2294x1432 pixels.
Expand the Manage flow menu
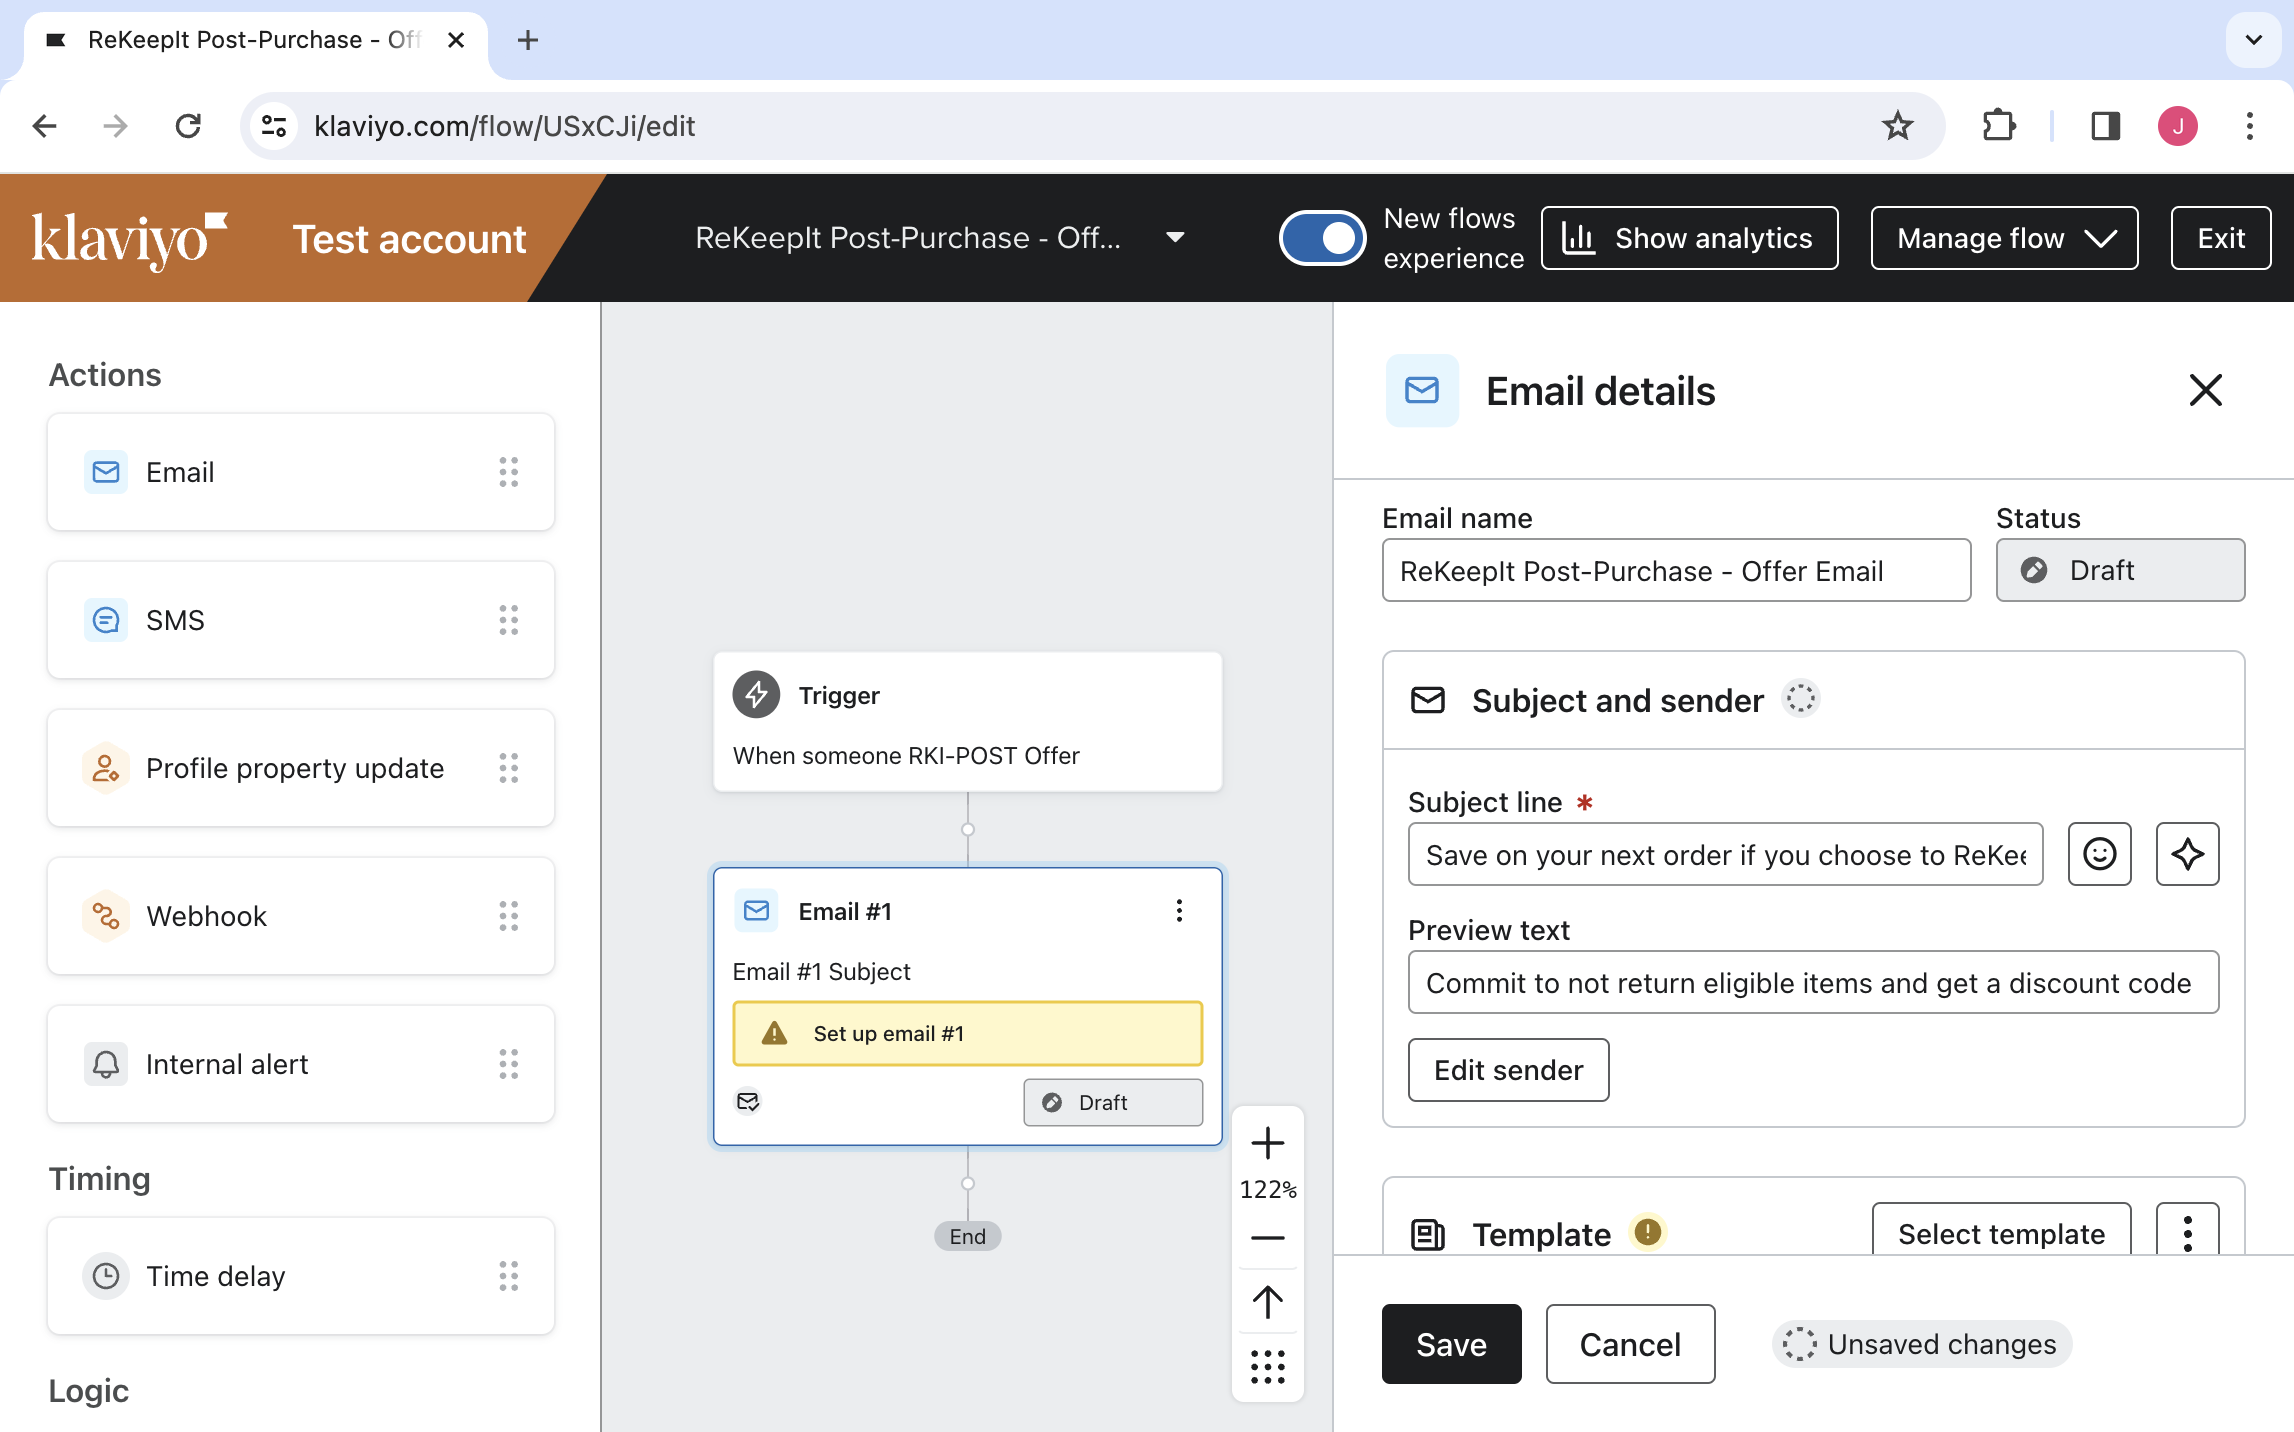2003,238
